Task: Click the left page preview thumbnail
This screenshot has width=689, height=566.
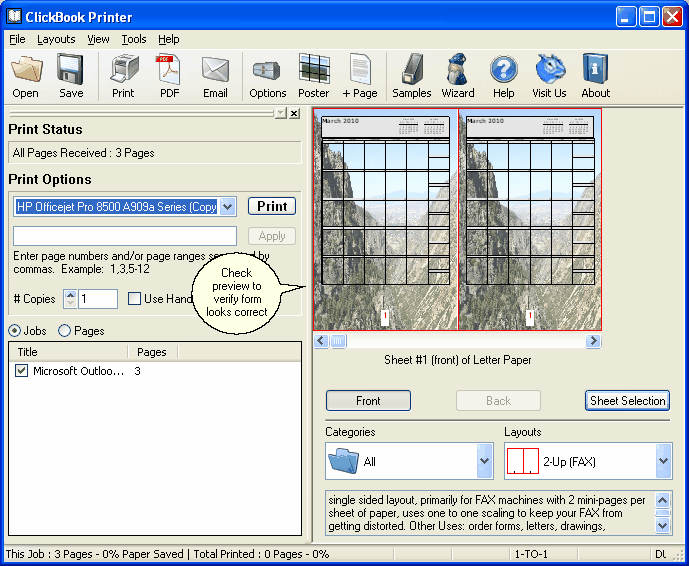Action: point(385,219)
